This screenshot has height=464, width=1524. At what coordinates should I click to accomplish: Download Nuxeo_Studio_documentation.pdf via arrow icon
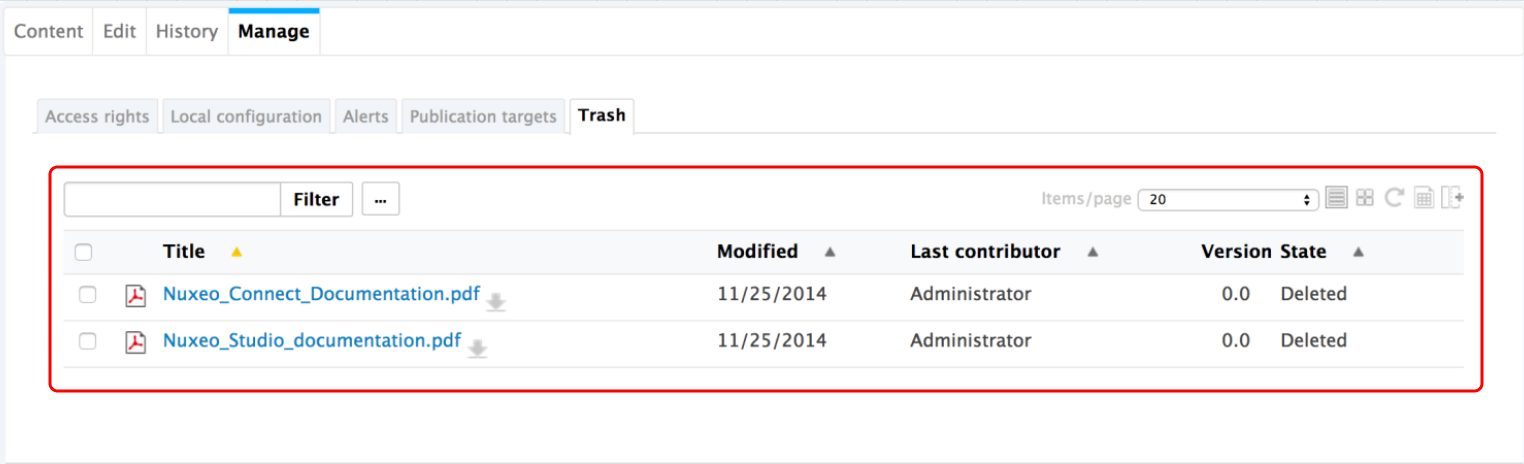[x=478, y=348]
